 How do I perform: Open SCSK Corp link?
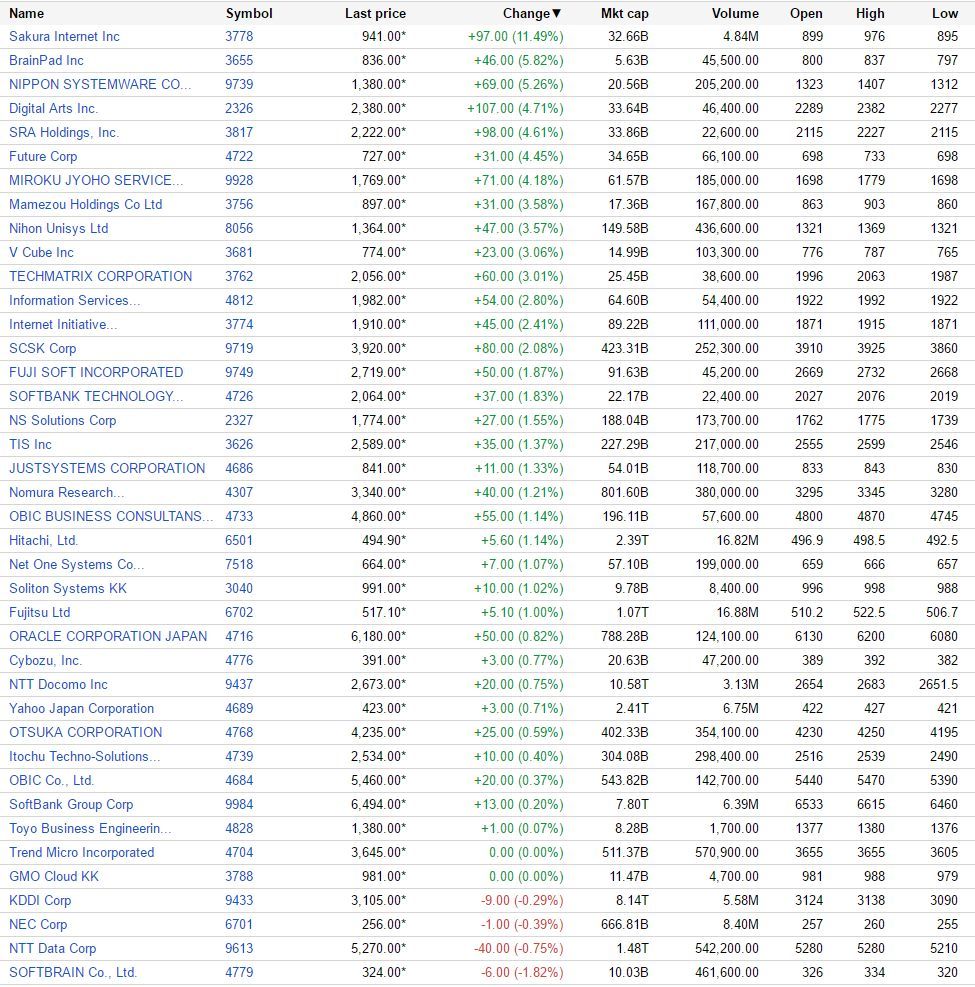(42, 348)
